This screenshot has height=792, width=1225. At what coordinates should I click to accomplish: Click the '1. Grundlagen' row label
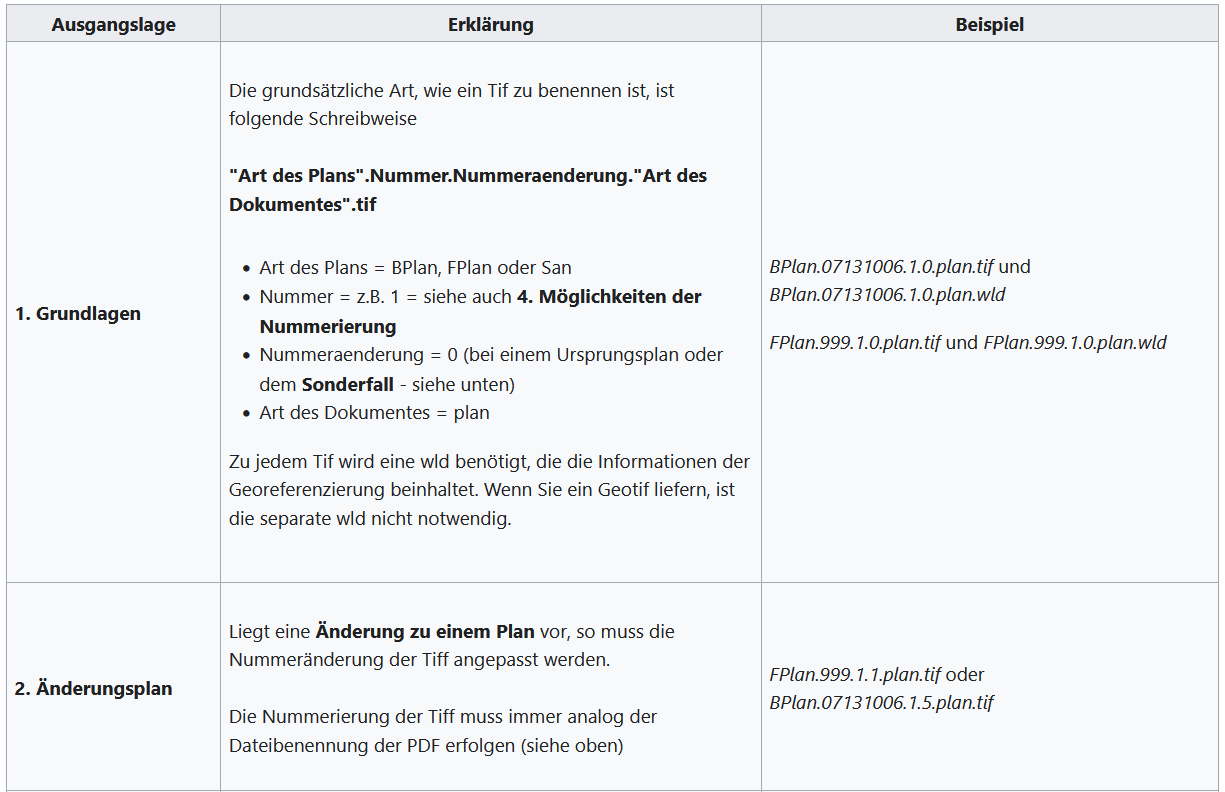pyautogui.click(x=78, y=313)
